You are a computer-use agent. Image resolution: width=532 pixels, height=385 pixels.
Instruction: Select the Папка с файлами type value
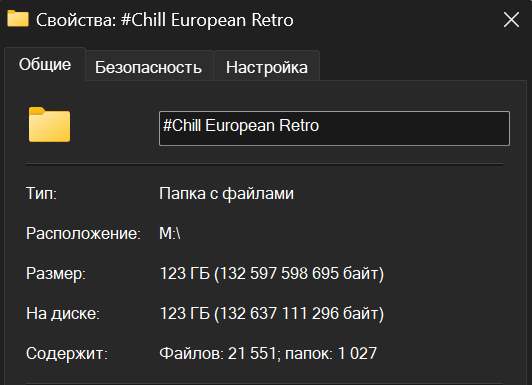tap(227, 194)
